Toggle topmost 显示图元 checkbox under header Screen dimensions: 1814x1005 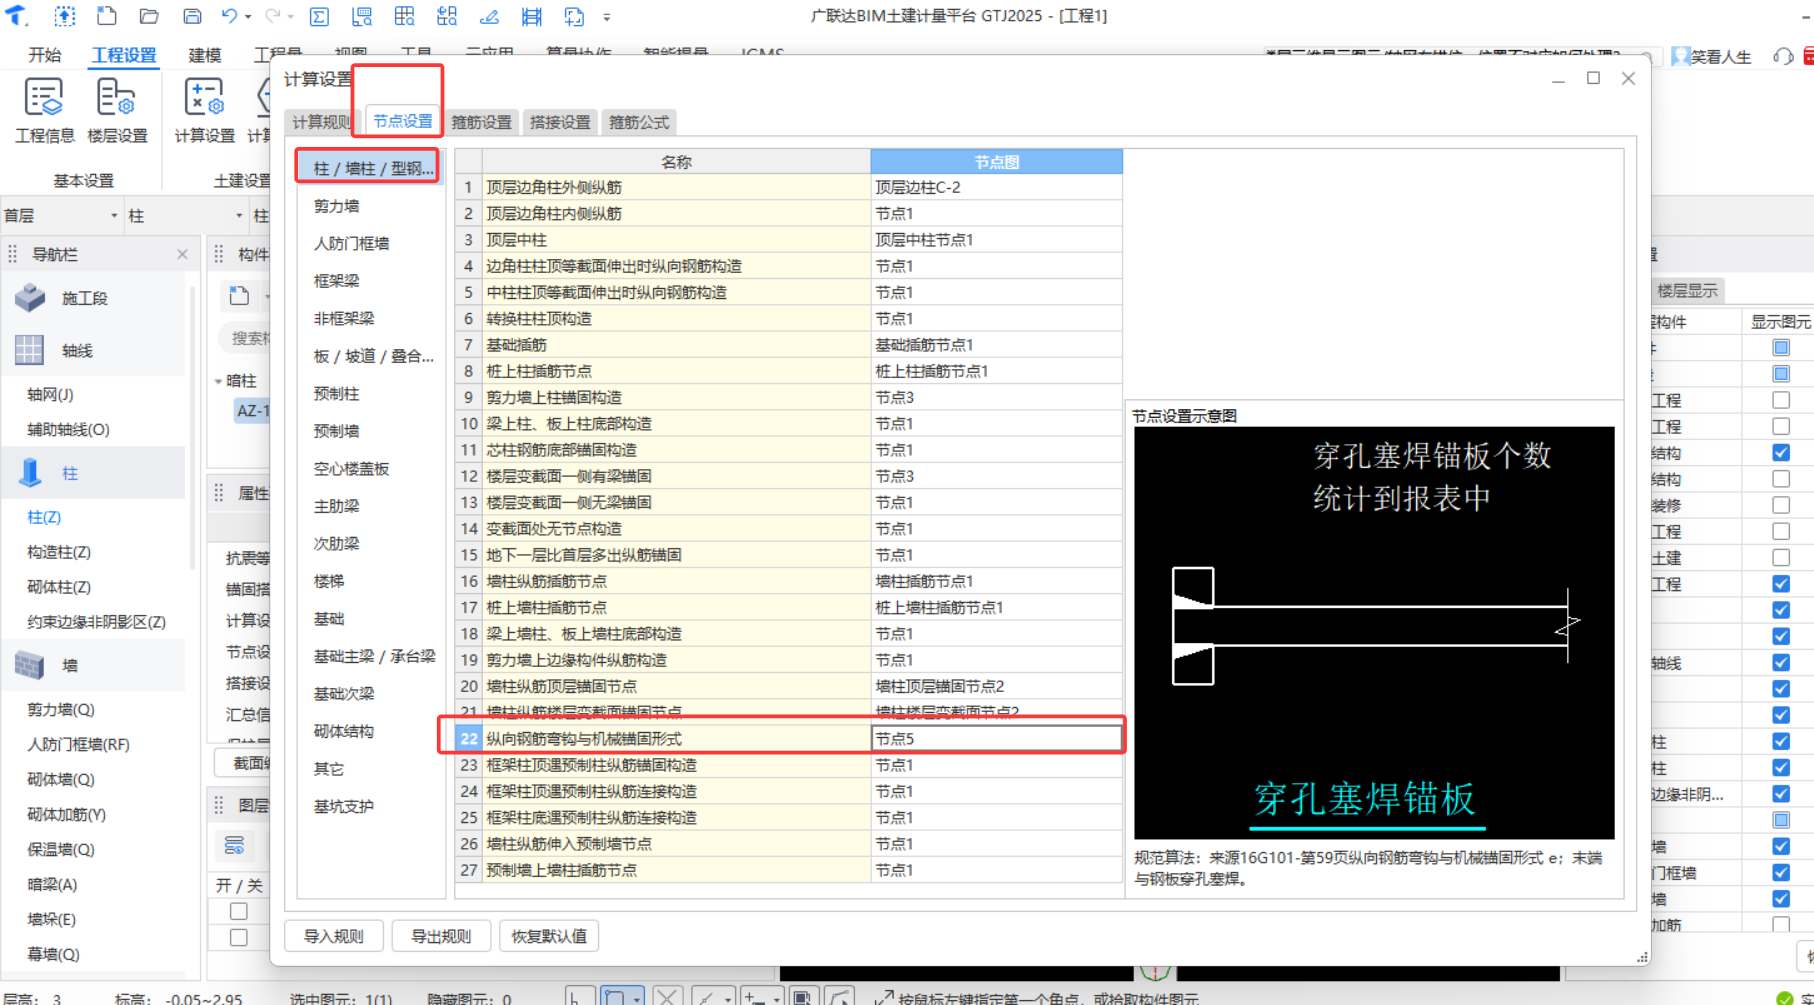(x=1781, y=347)
